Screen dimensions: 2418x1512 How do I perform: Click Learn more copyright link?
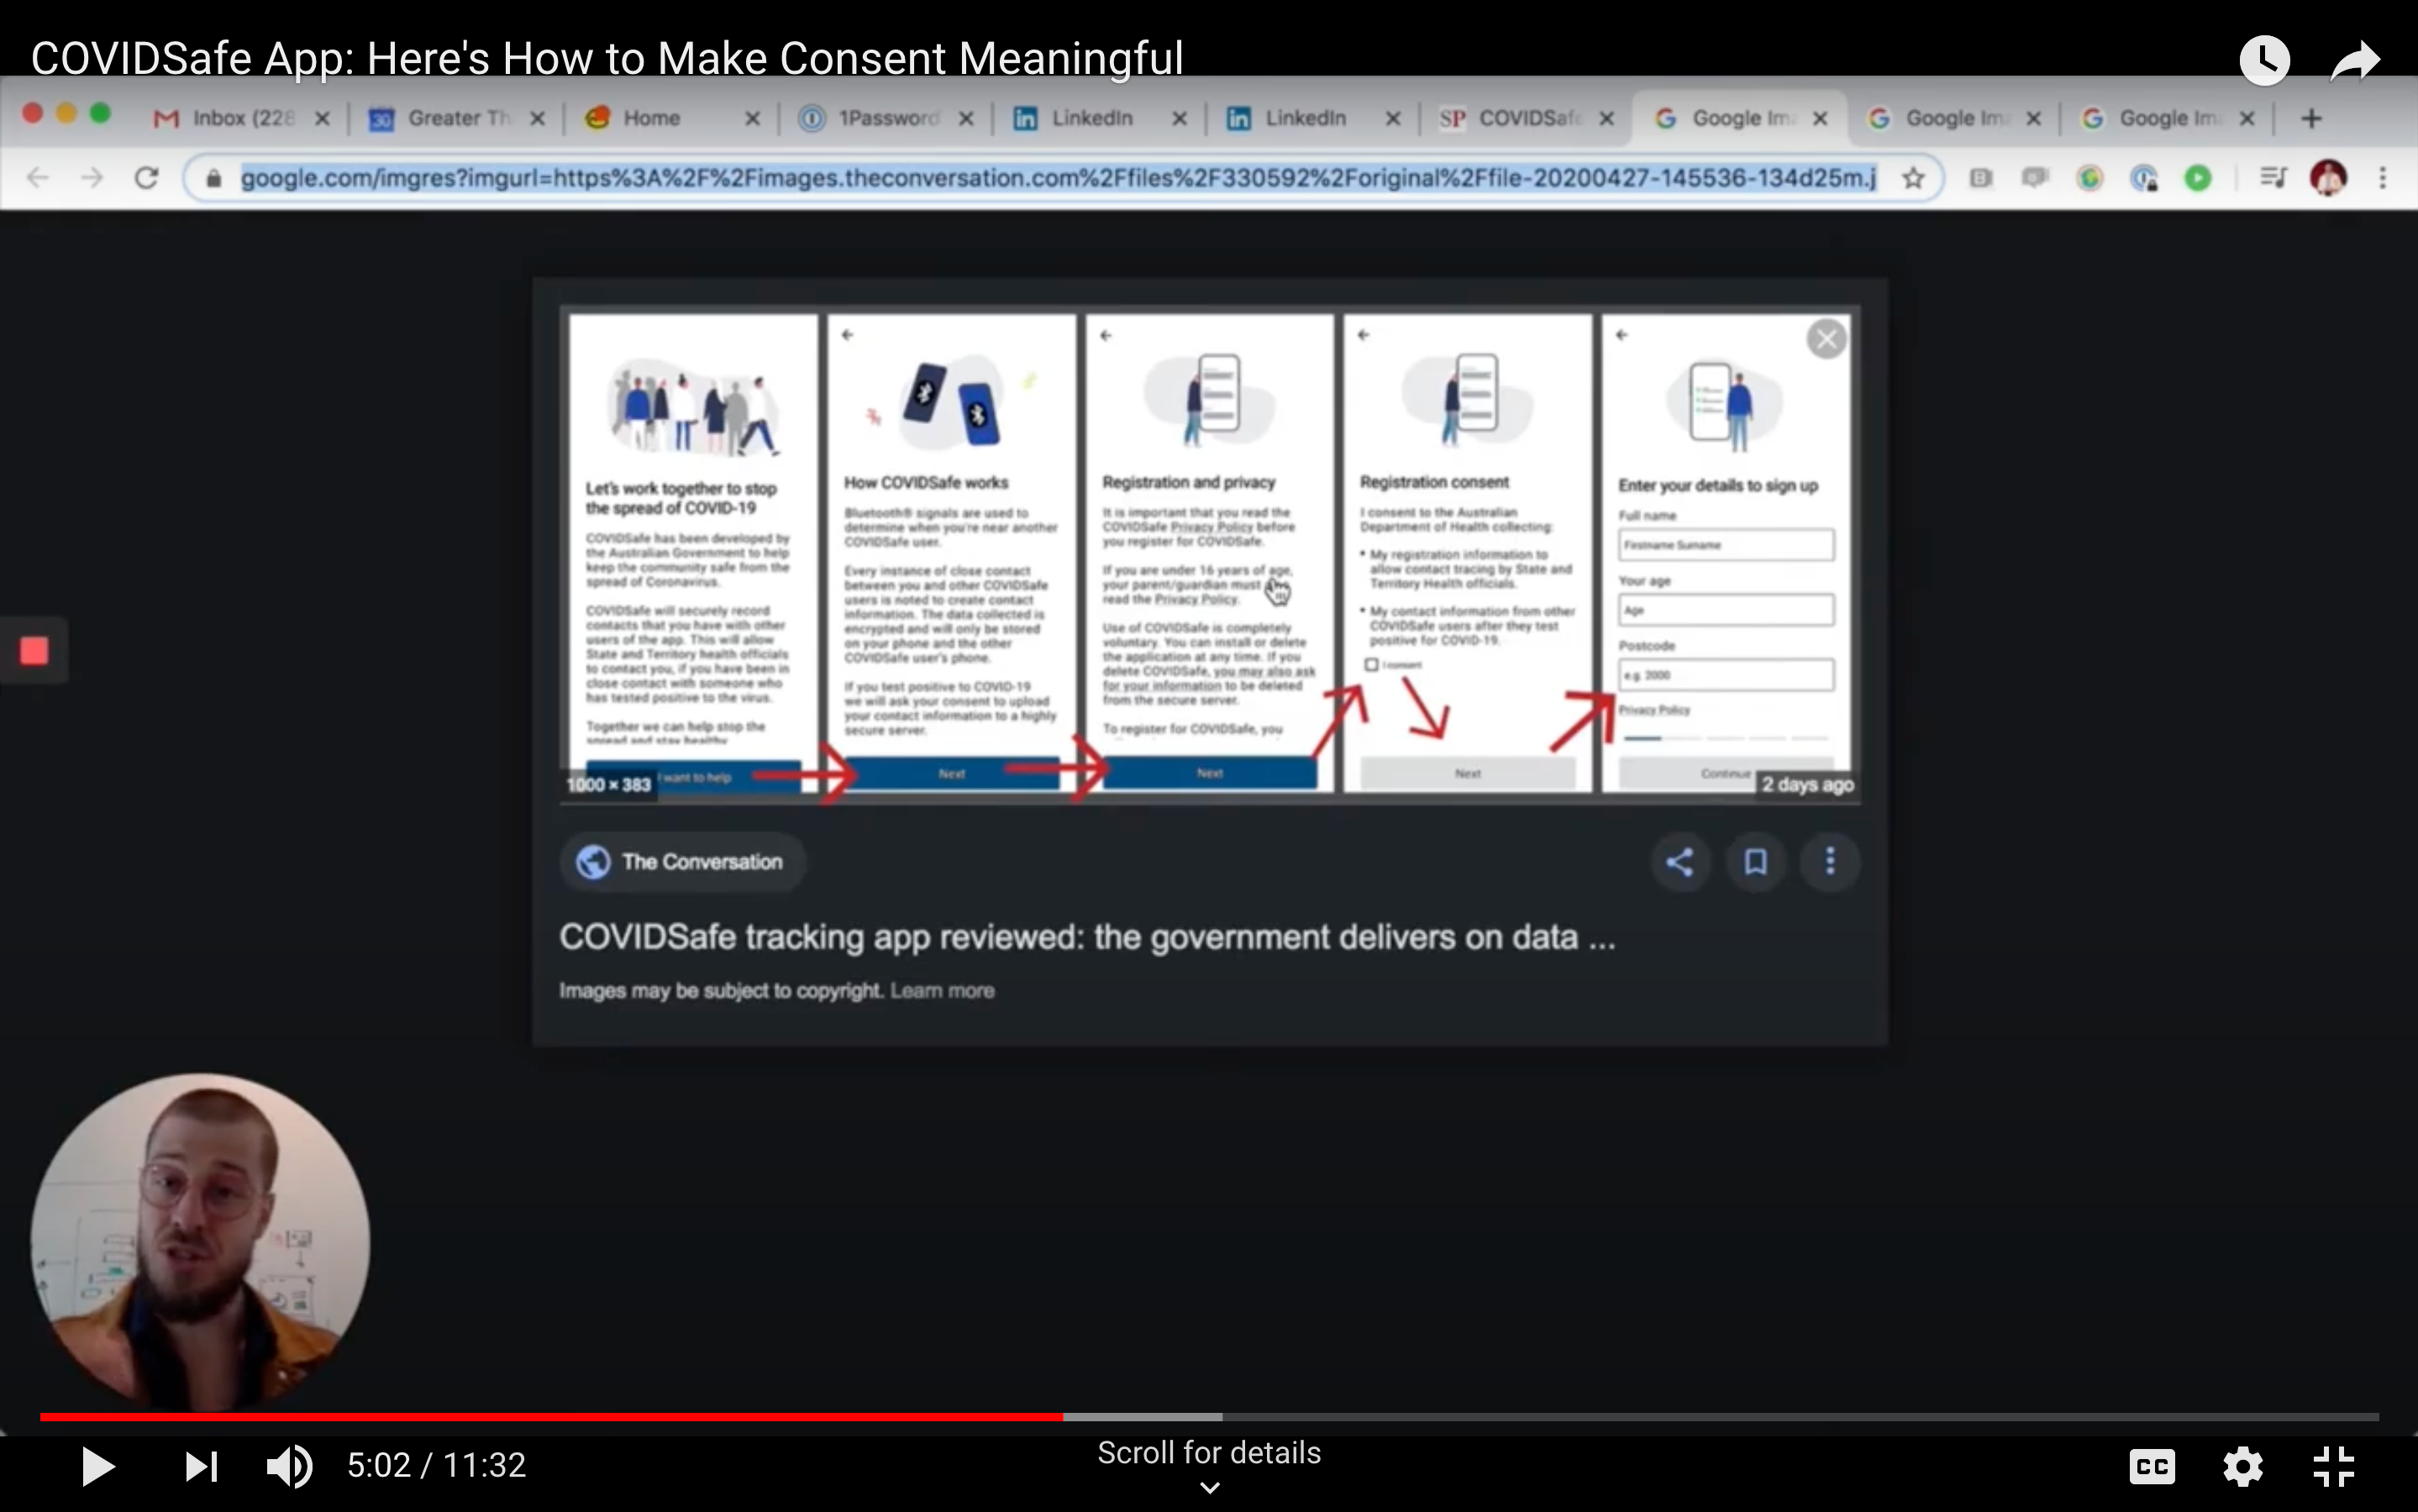(x=942, y=991)
